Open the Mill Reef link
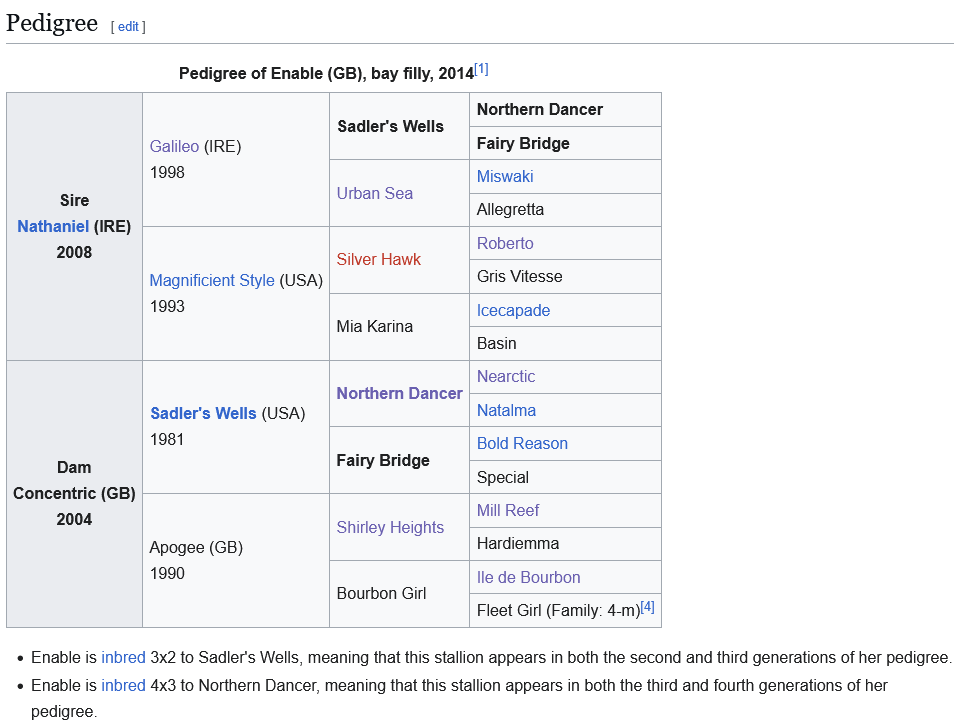Screen dimensions: 966x728 [x=508, y=511]
